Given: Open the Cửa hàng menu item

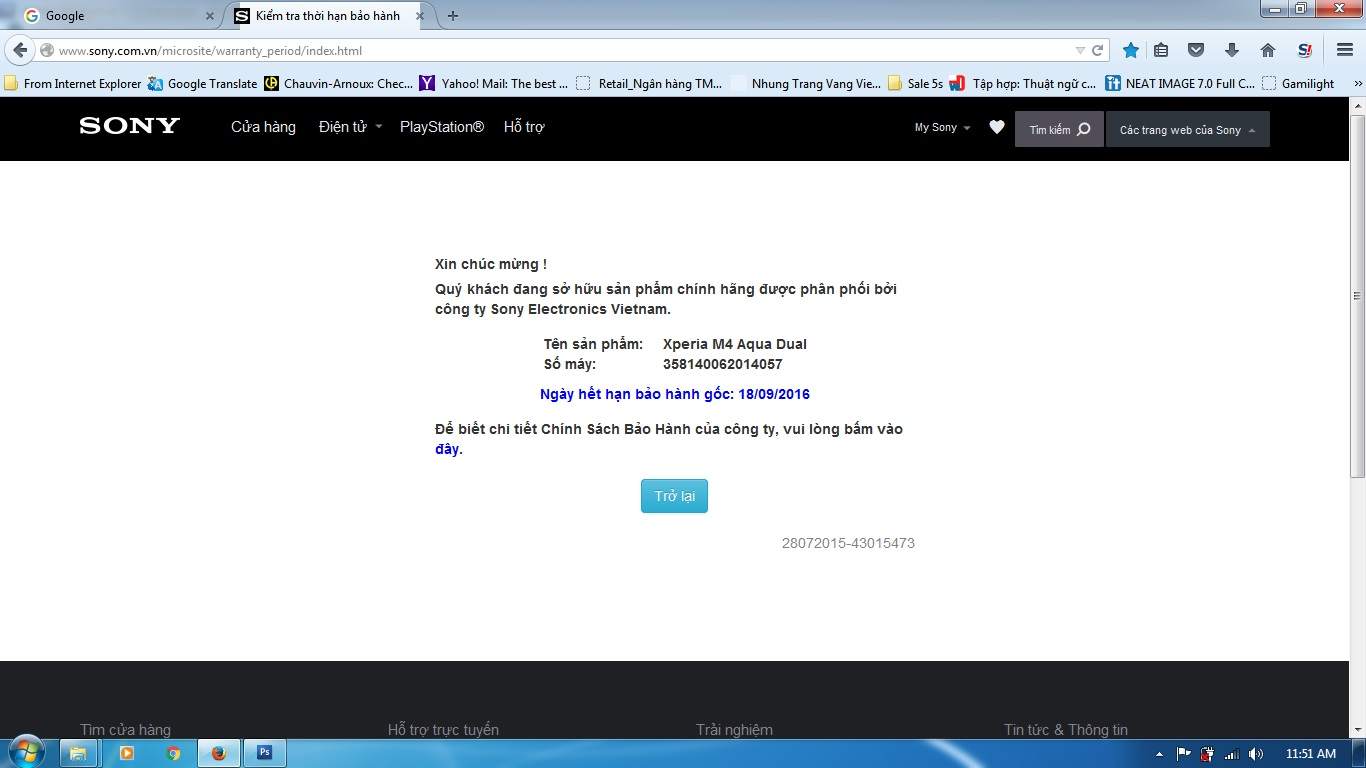Looking at the screenshot, I should (x=263, y=127).
